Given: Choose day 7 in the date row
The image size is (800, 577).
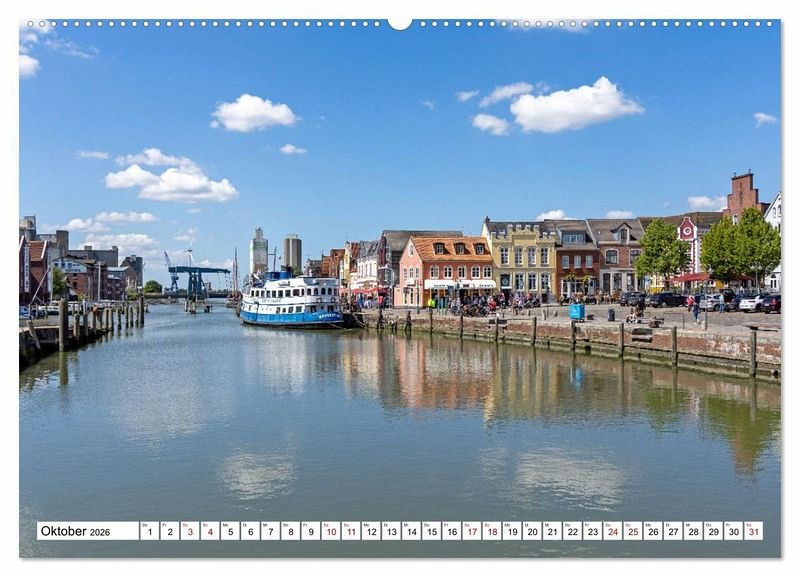Looking at the screenshot, I should click(270, 531).
